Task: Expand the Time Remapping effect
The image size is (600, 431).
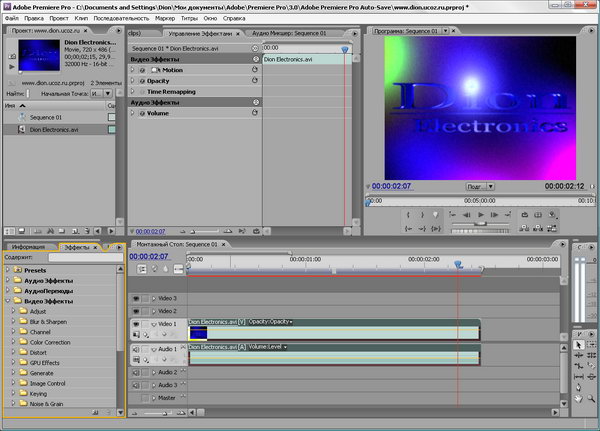Action: click(133, 91)
